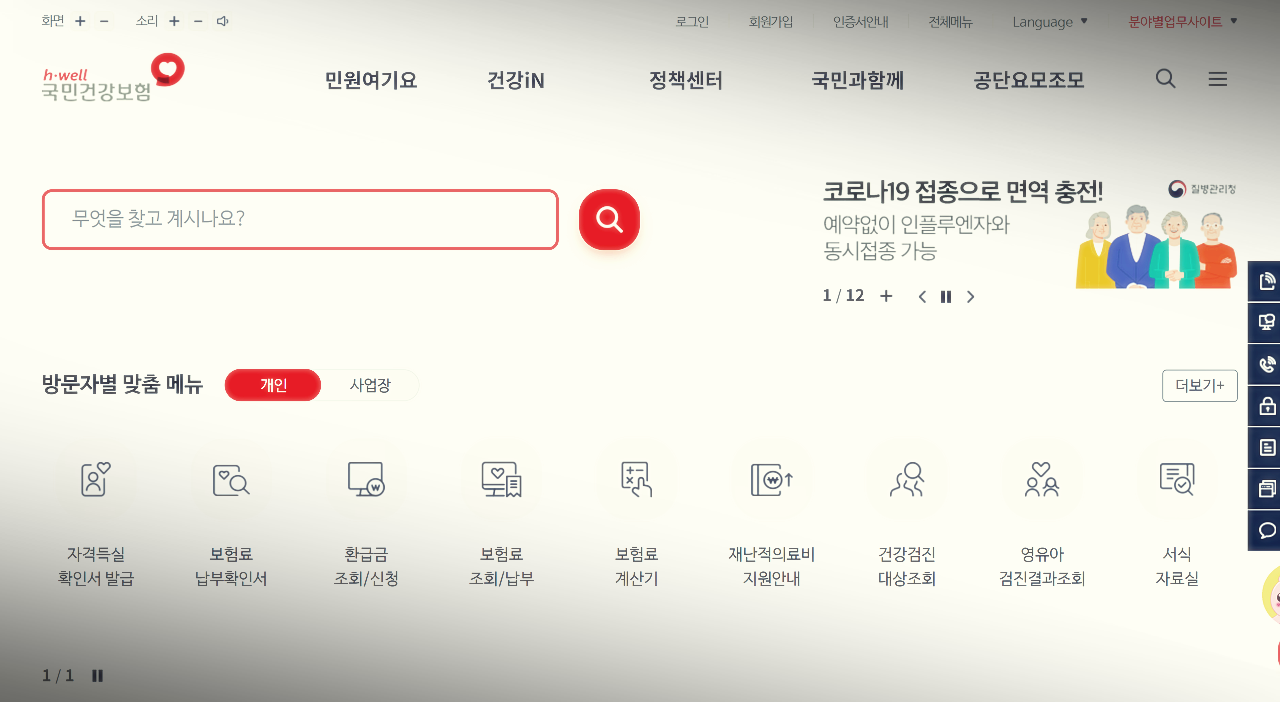Image resolution: width=1280 pixels, height=702 pixels.
Task: Switch to the 사업장 visitor menu
Action: click(370, 385)
